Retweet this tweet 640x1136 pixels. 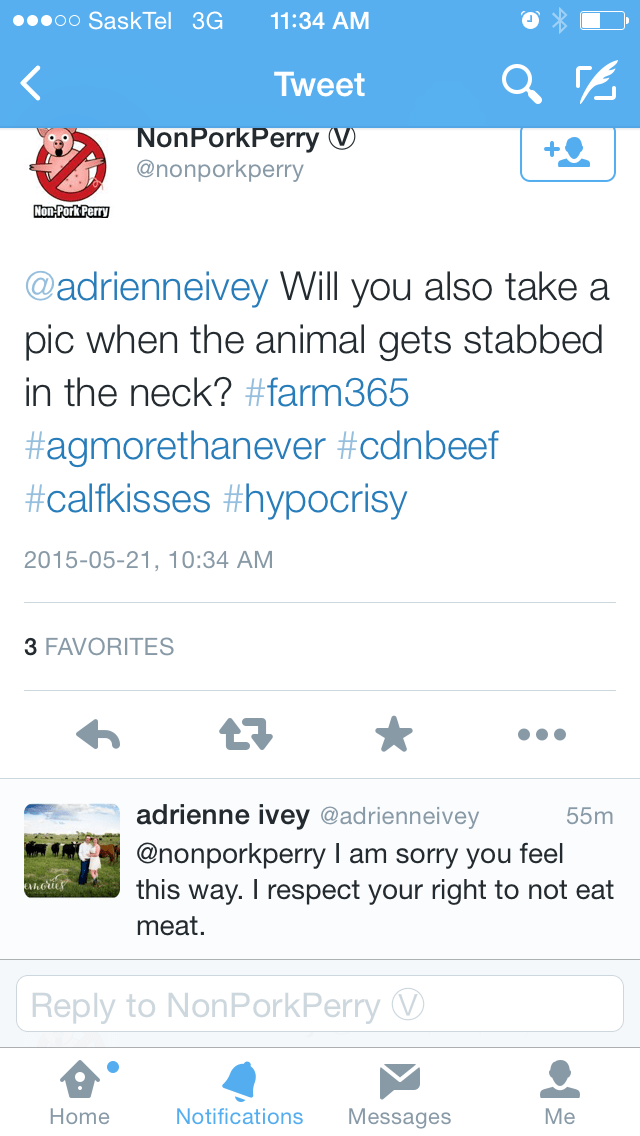tap(245, 735)
